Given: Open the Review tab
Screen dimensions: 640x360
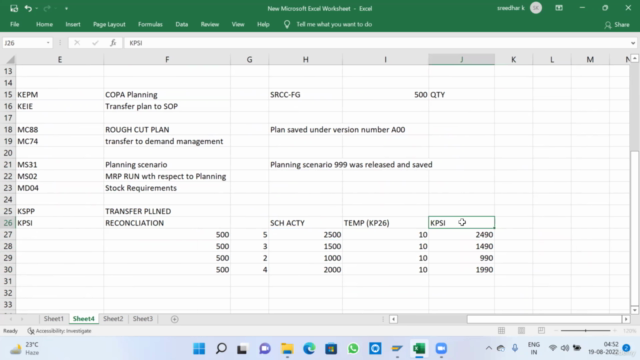Looking at the screenshot, I should click(210, 24).
